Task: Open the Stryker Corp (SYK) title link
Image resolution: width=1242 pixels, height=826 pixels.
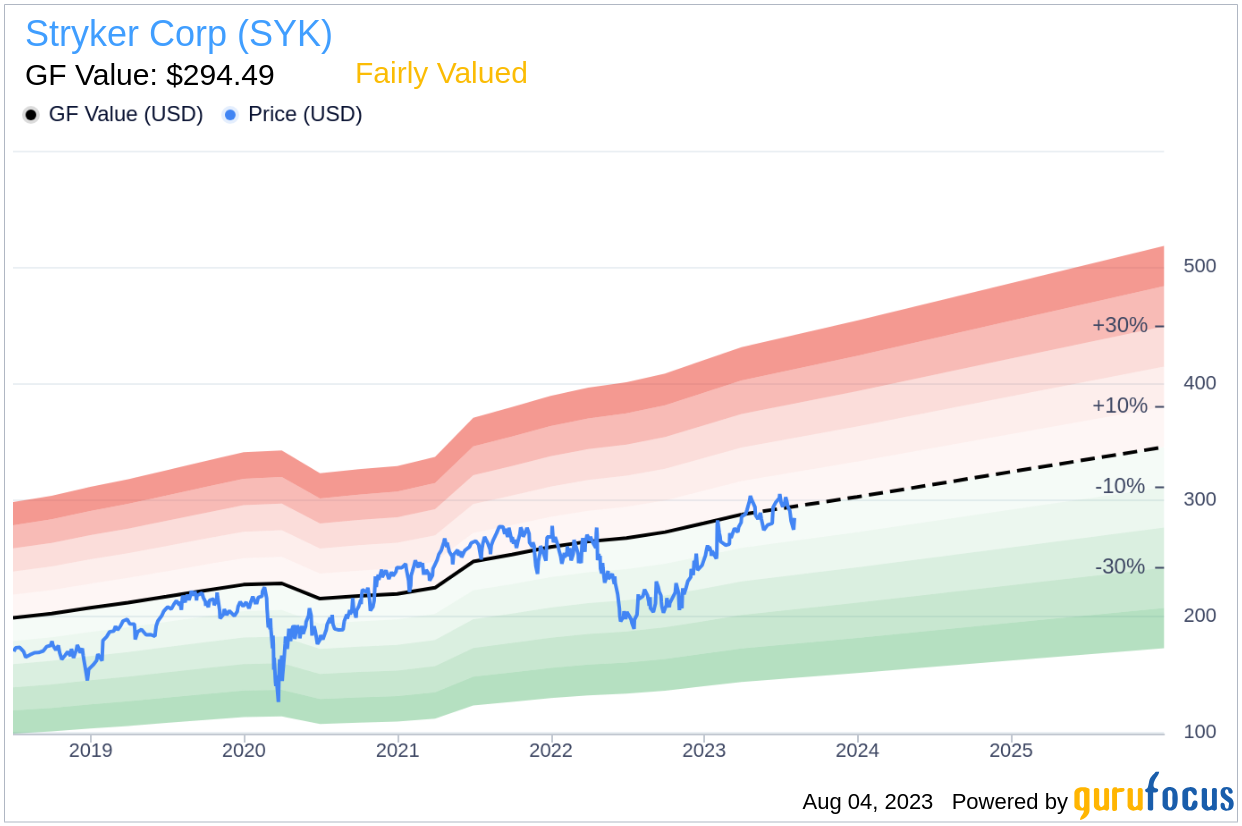Action: click(x=179, y=34)
